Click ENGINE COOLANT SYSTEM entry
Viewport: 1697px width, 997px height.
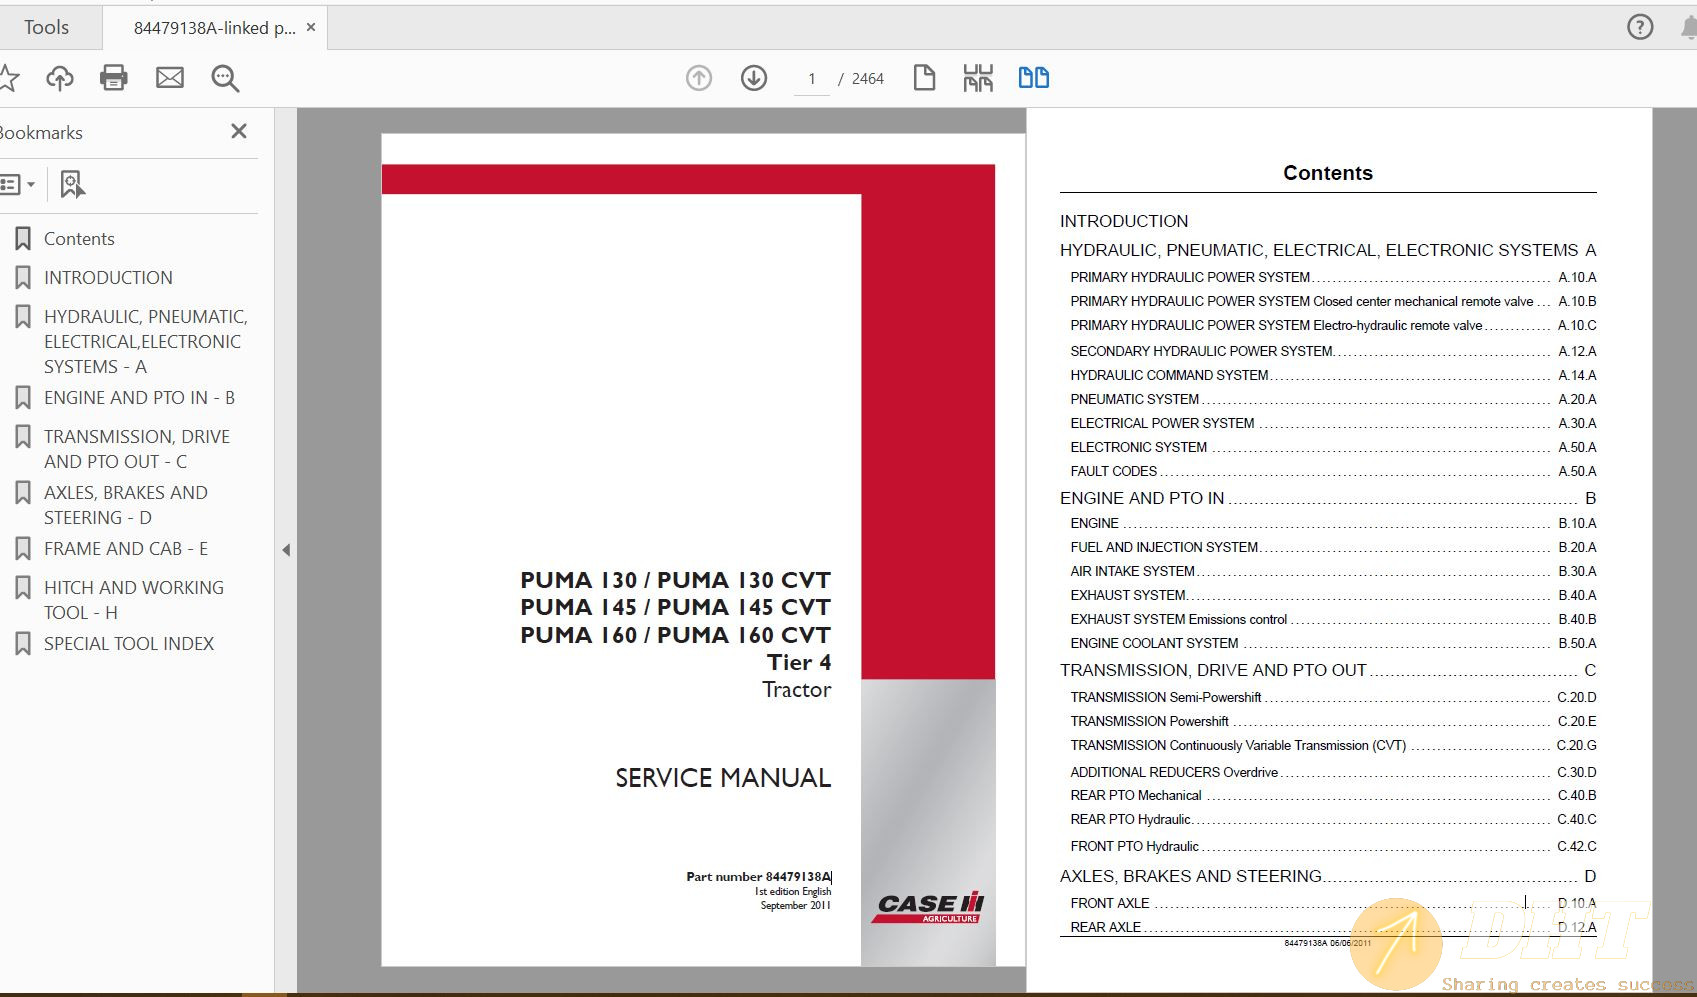point(1333,643)
